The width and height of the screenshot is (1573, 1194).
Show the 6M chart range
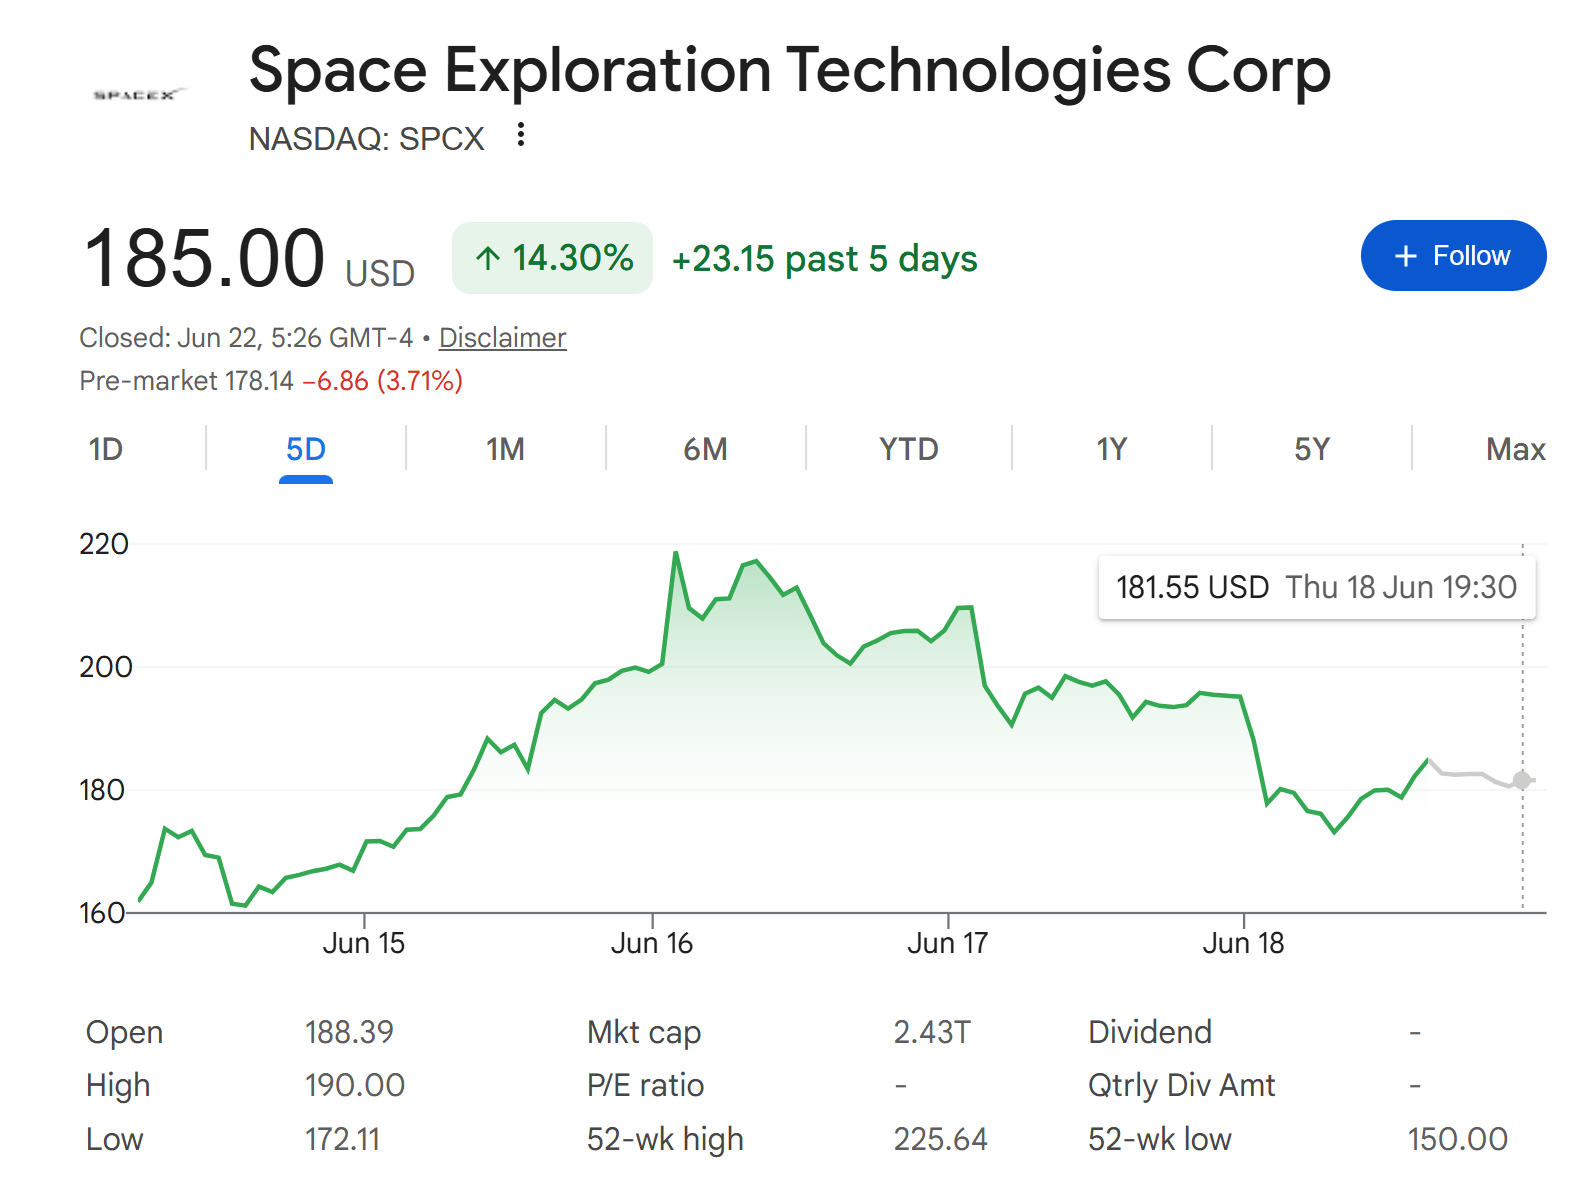705,449
